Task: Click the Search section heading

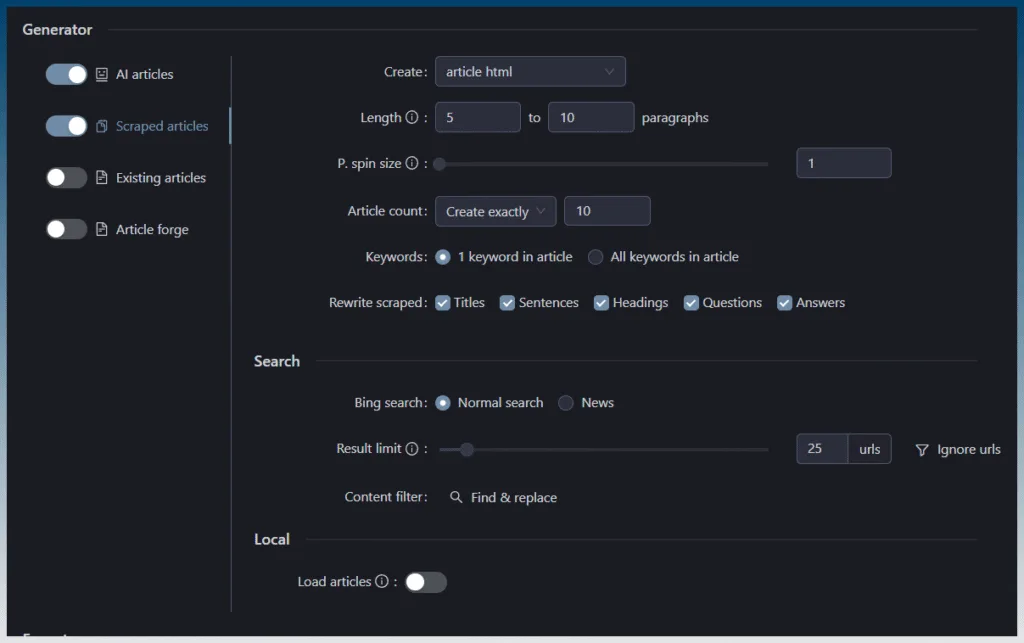Action: pos(277,361)
